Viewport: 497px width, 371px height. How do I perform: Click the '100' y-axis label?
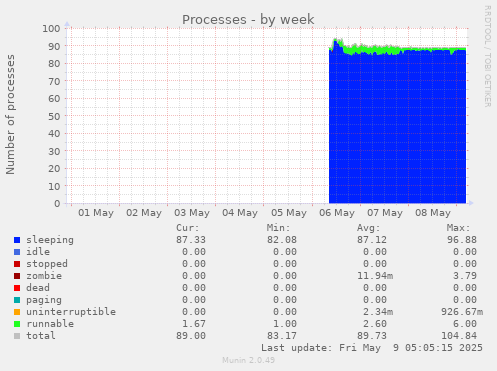pos(51,29)
